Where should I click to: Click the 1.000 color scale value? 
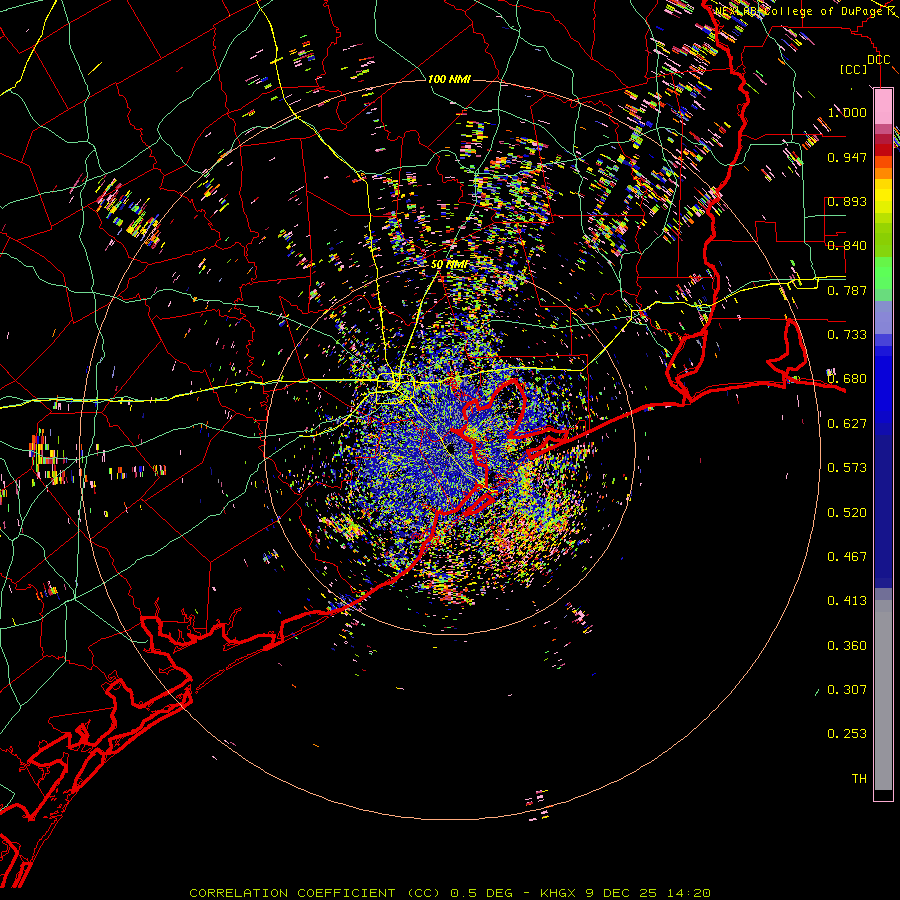[847, 112]
